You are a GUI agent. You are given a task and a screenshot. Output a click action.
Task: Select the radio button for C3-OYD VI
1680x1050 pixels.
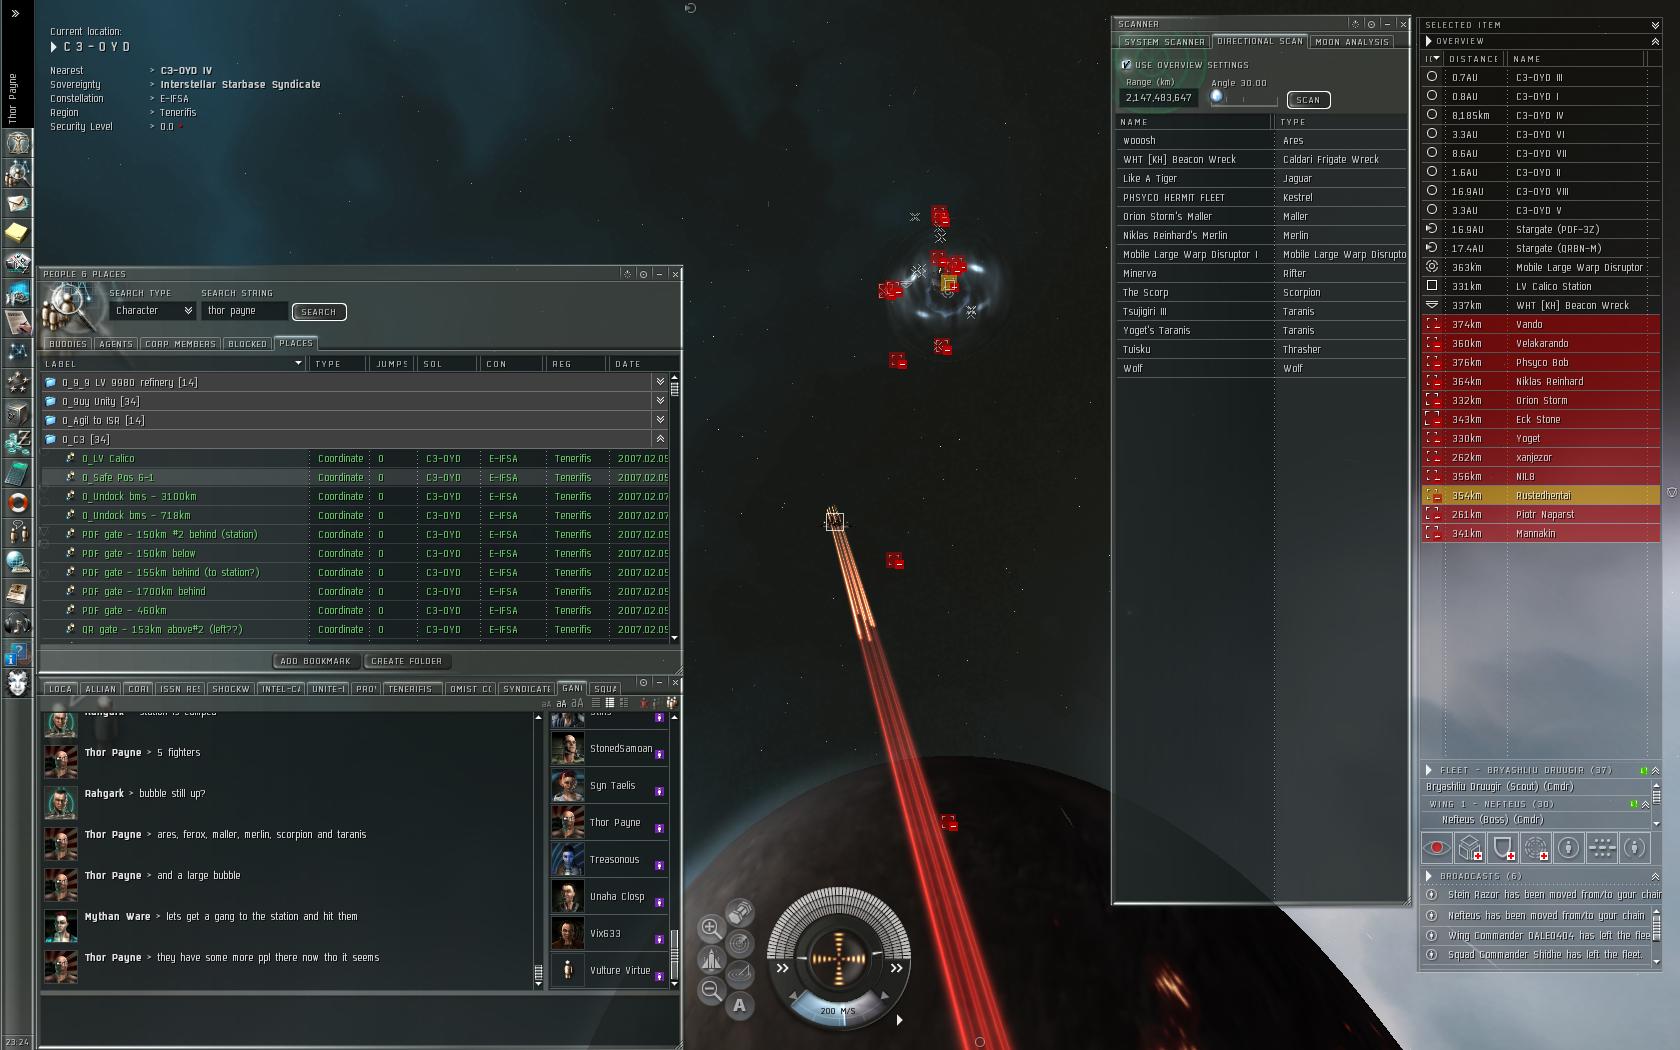click(x=1432, y=134)
